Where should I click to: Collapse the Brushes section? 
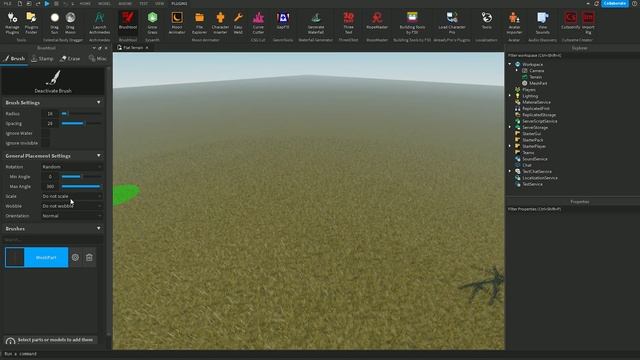pos(98,229)
